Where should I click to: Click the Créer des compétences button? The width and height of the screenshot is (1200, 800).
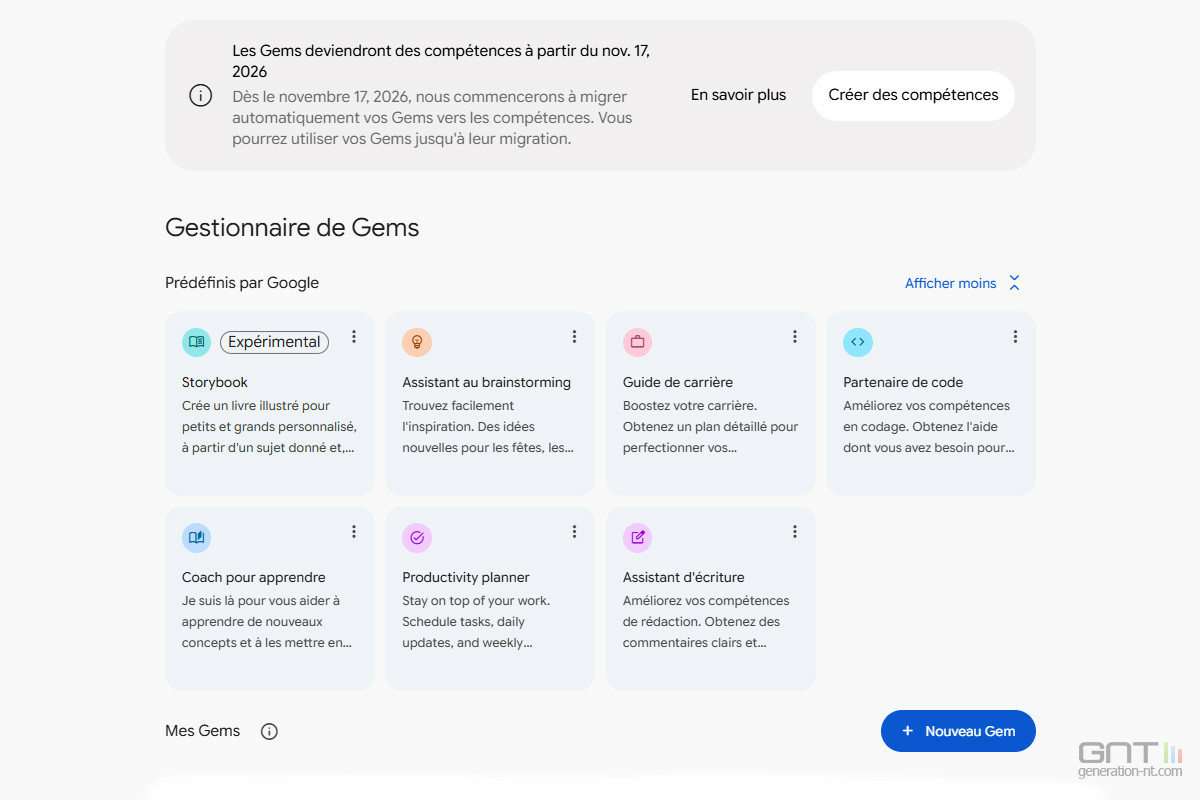click(x=913, y=95)
